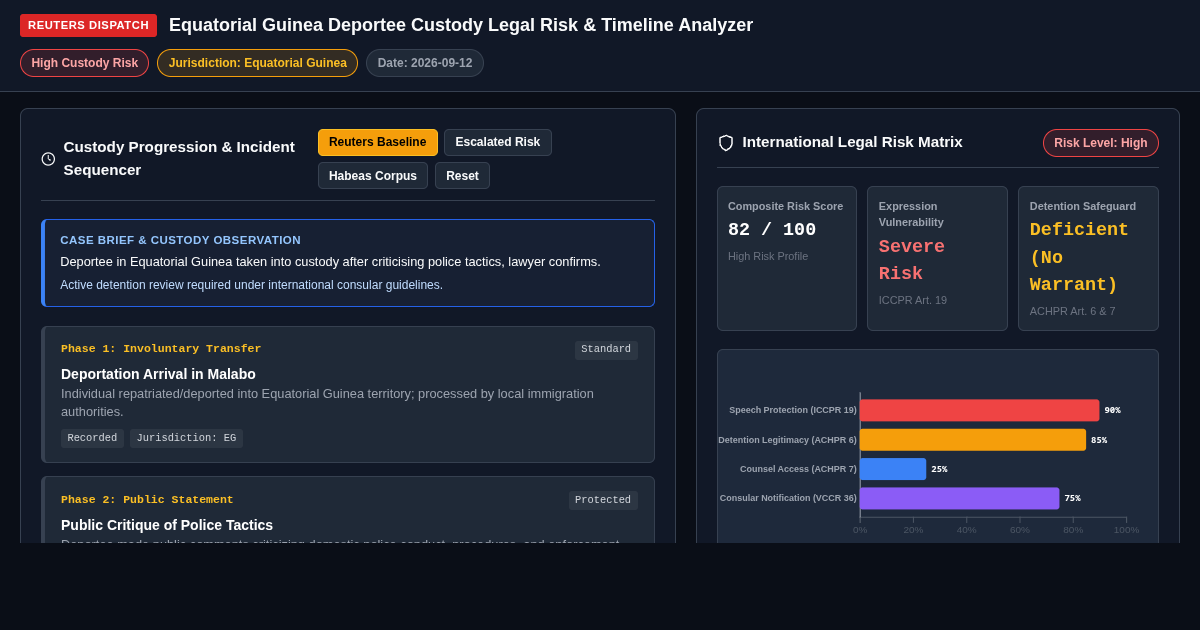The width and height of the screenshot is (1200, 630).
Task: Click the Standard tag on Phase 1
Action: click(x=606, y=350)
